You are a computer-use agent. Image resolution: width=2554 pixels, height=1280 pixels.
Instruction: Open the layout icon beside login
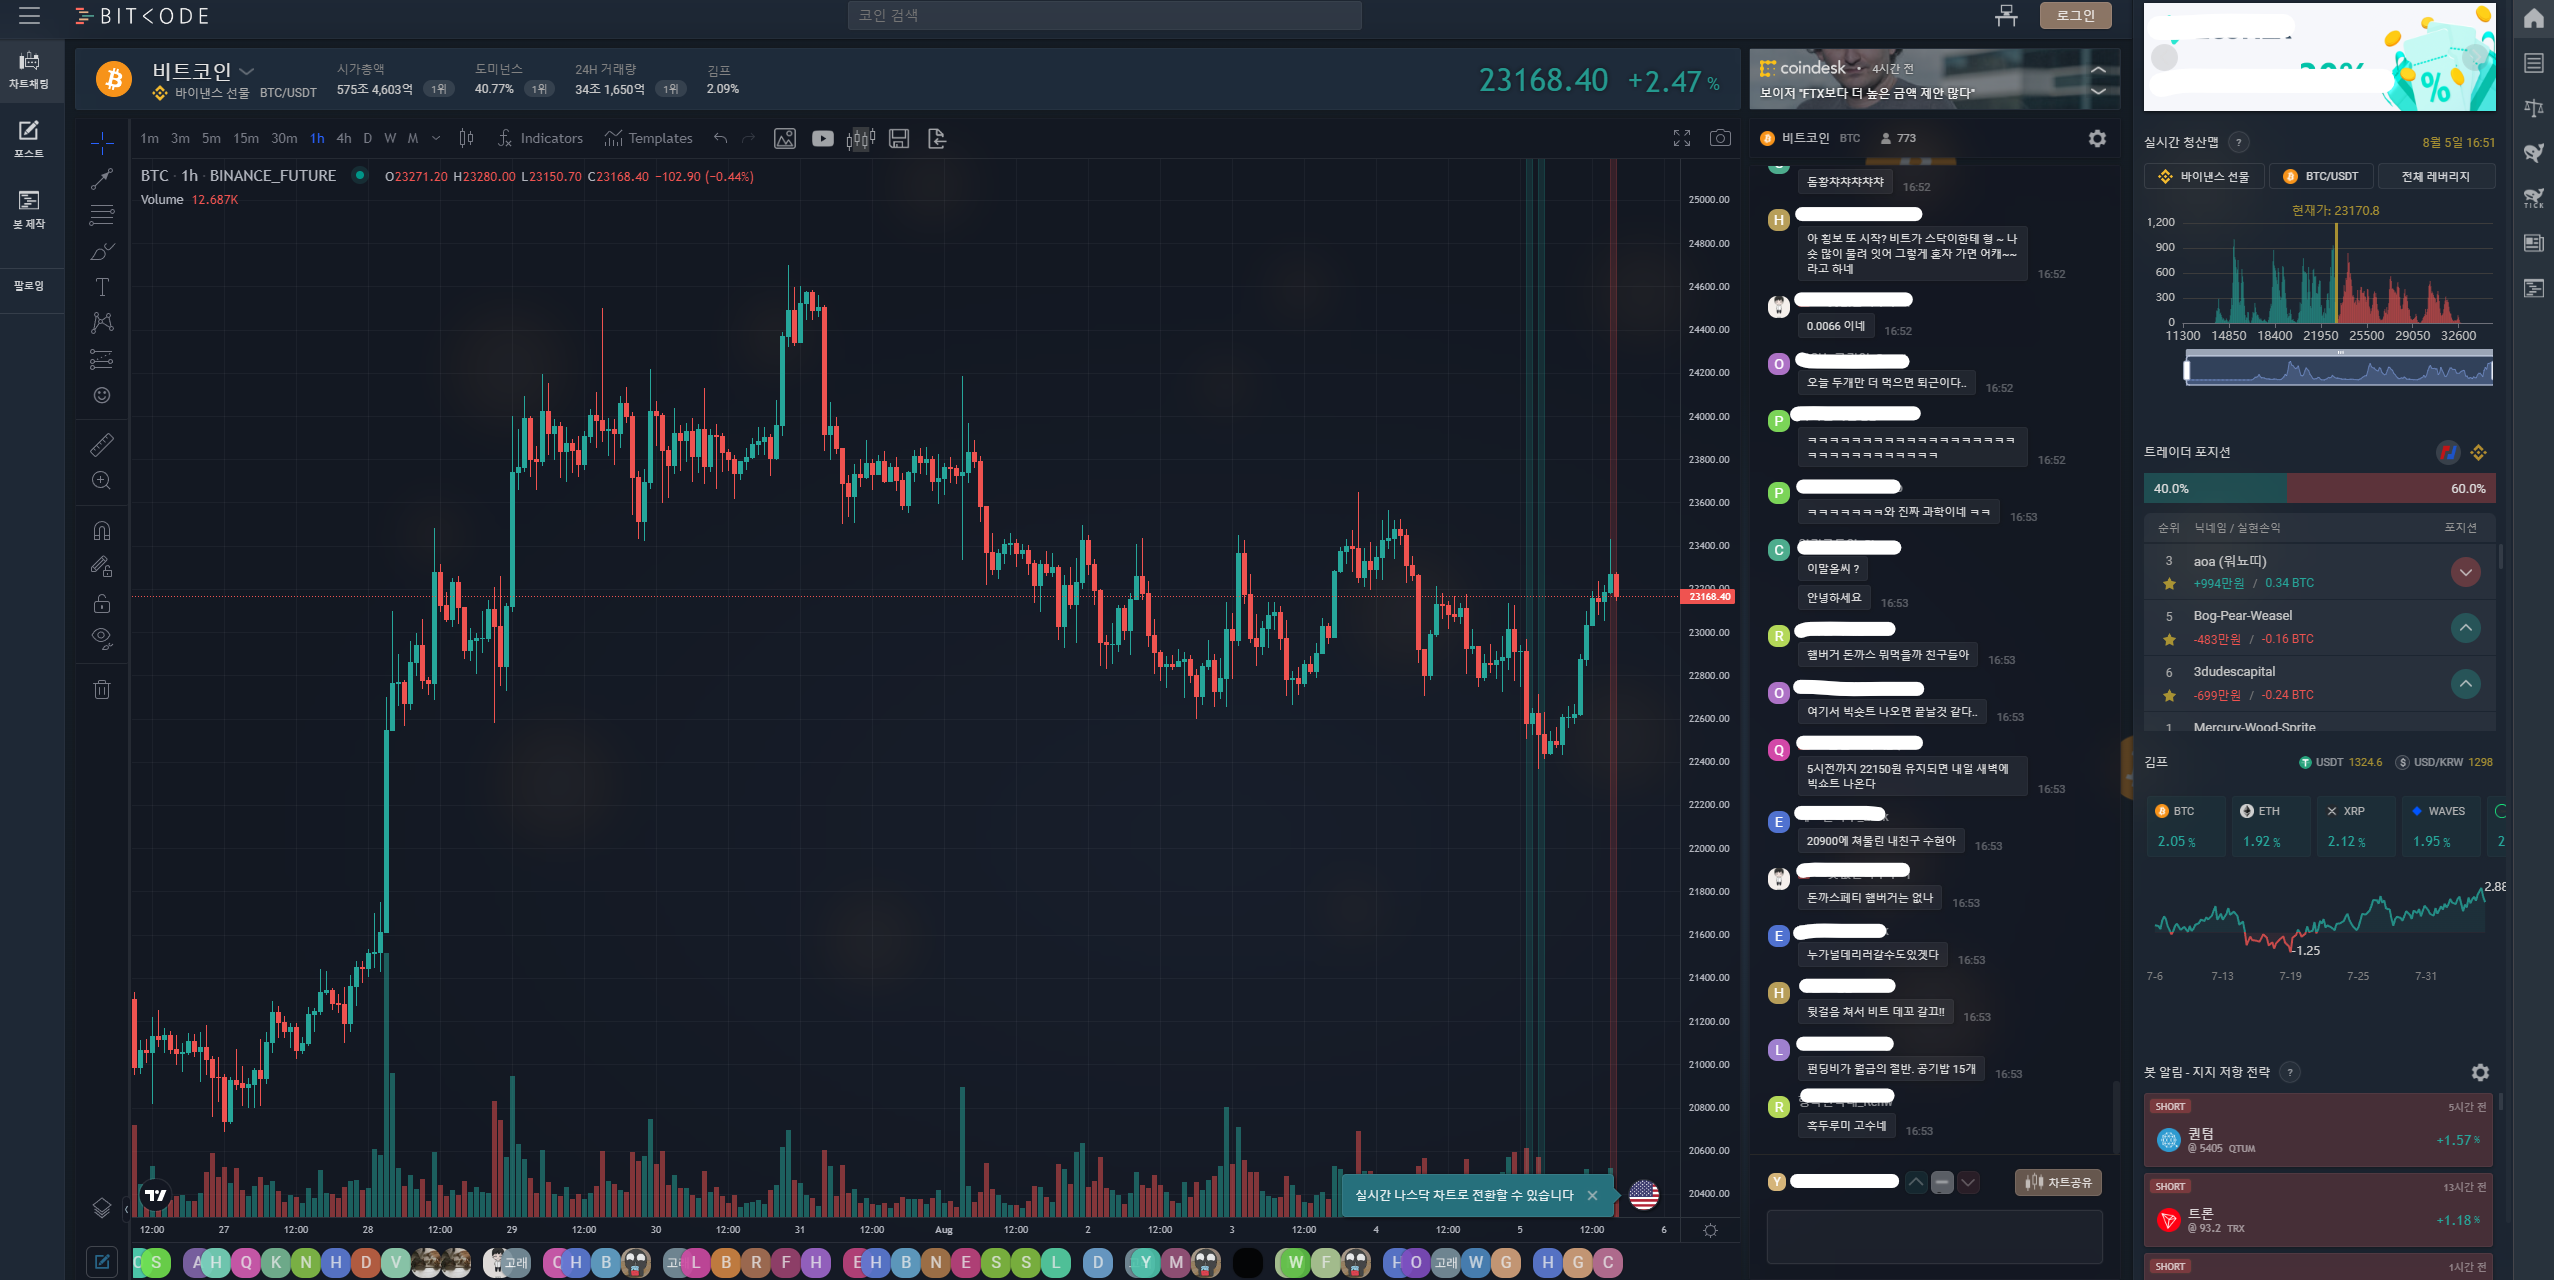click(2006, 16)
